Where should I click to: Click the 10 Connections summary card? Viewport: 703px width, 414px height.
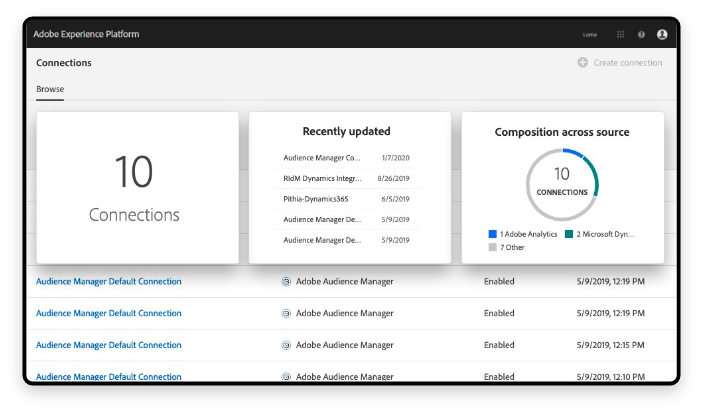[138, 187]
